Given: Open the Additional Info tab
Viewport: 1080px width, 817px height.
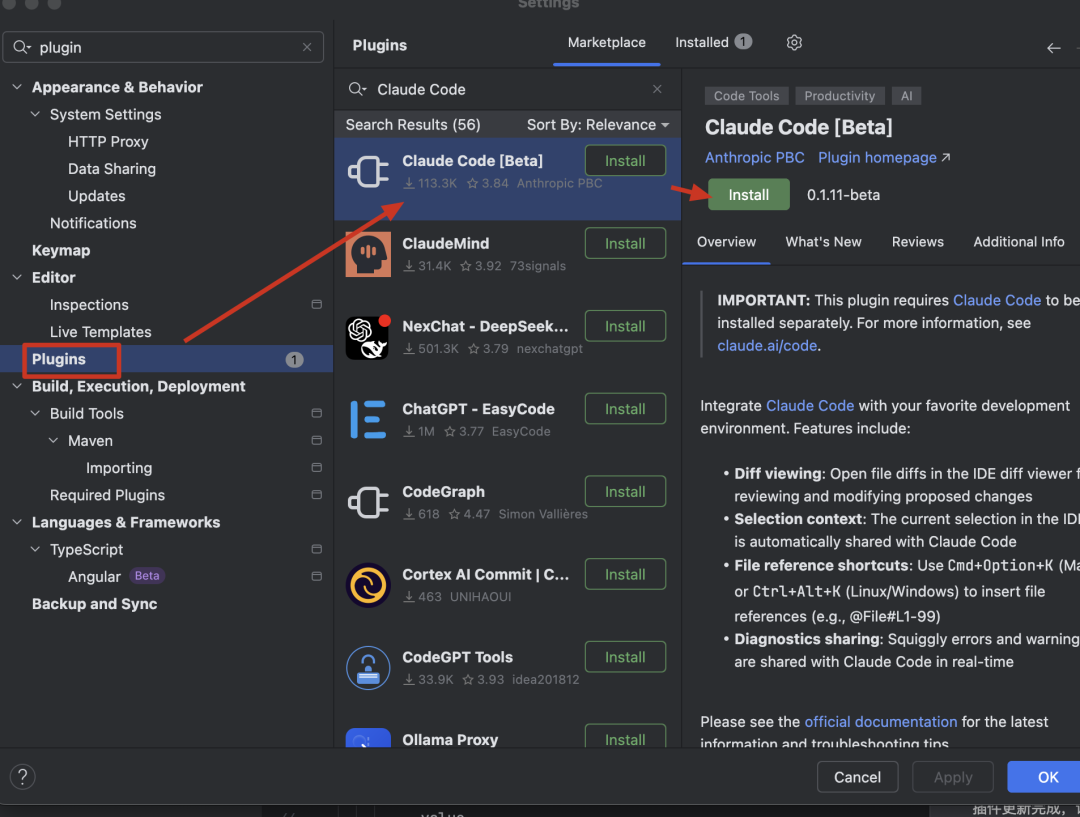Looking at the screenshot, I should [1019, 242].
